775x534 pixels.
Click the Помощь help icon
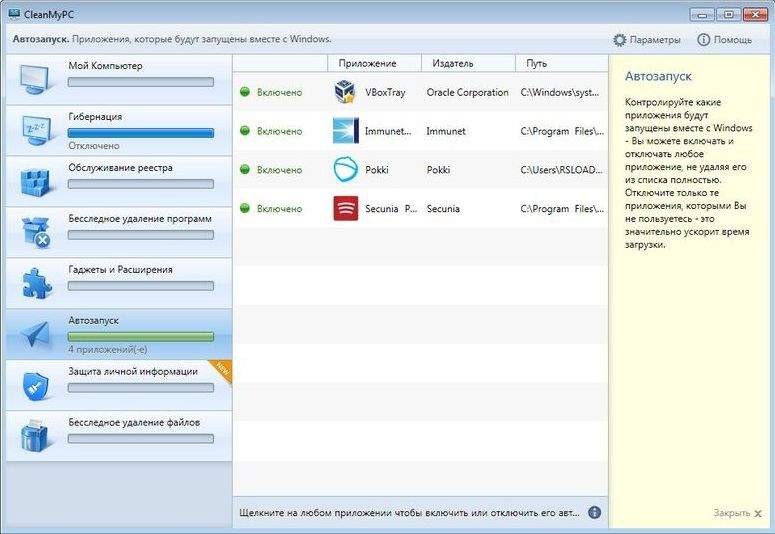[x=704, y=40]
